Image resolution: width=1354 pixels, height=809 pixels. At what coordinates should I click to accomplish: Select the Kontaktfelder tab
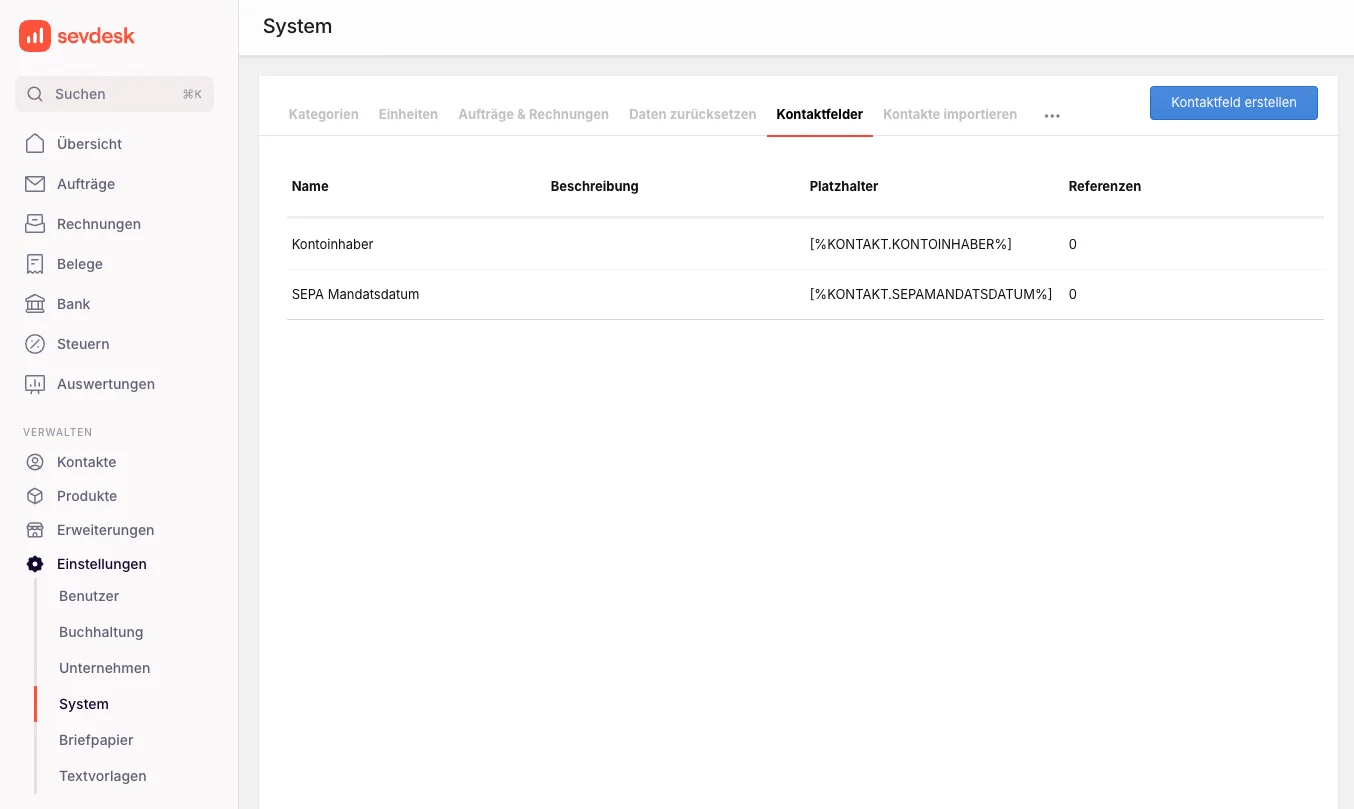[x=820, y=114]
